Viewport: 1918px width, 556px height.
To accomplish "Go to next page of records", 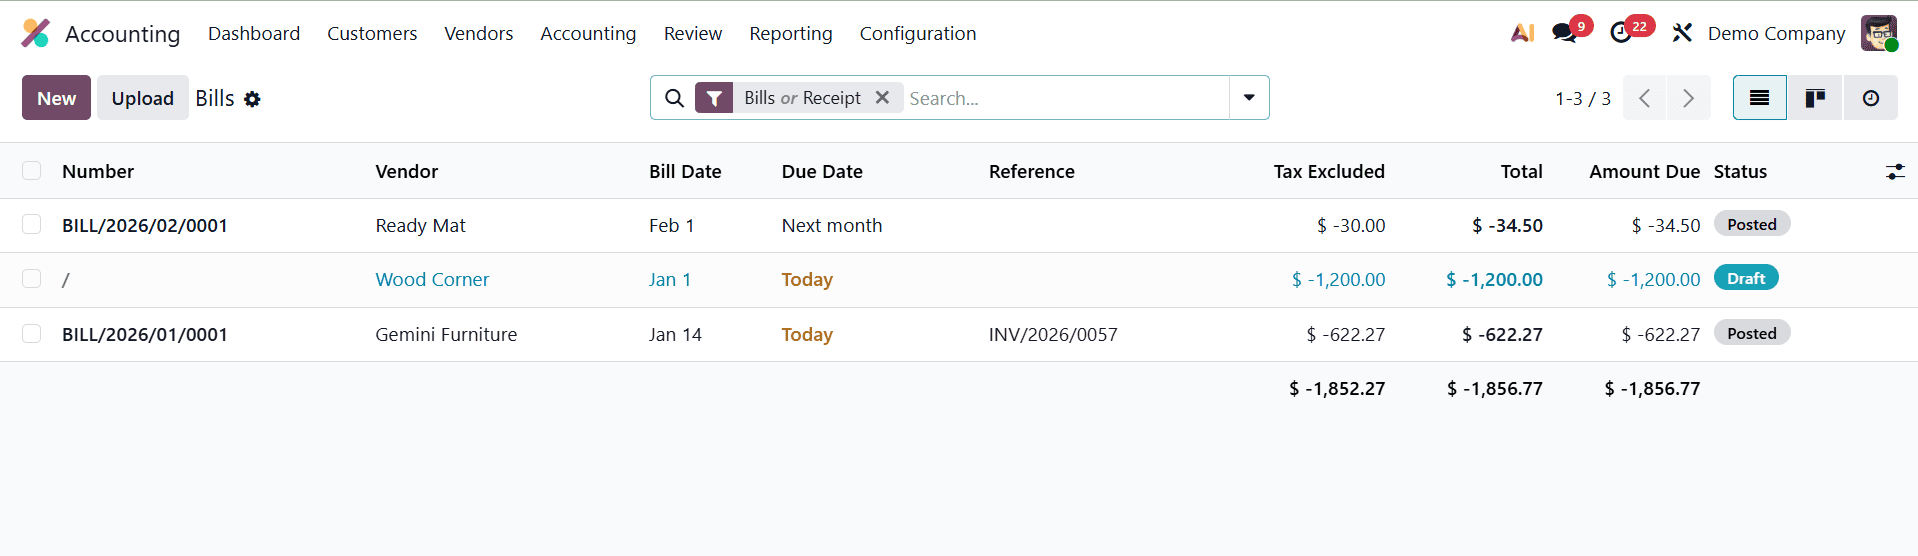I will (x=1689, y=98).
